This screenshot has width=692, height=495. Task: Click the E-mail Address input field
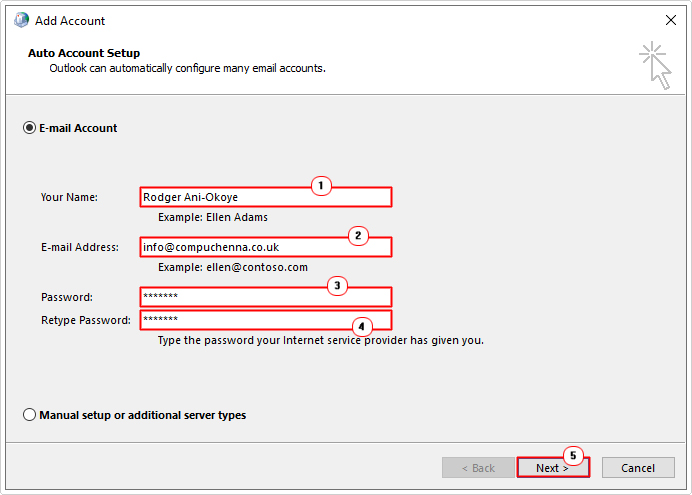pyautogui.click(x=266, y=247)
